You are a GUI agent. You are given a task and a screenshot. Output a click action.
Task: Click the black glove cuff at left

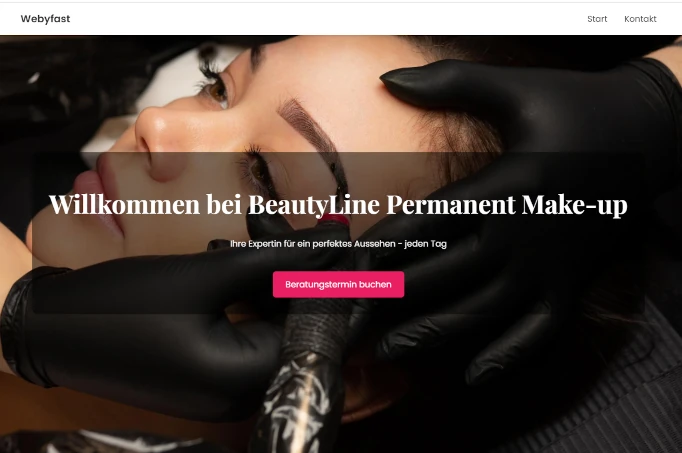point(22,326)
